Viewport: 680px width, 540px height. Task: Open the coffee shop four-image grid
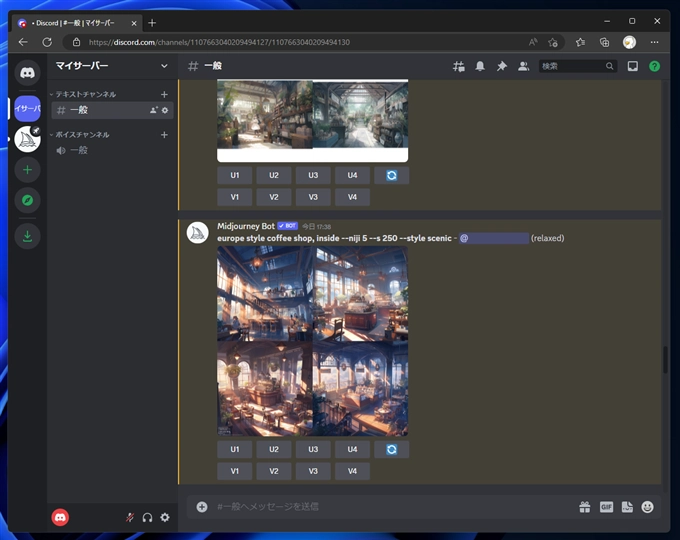pos(312,341)
